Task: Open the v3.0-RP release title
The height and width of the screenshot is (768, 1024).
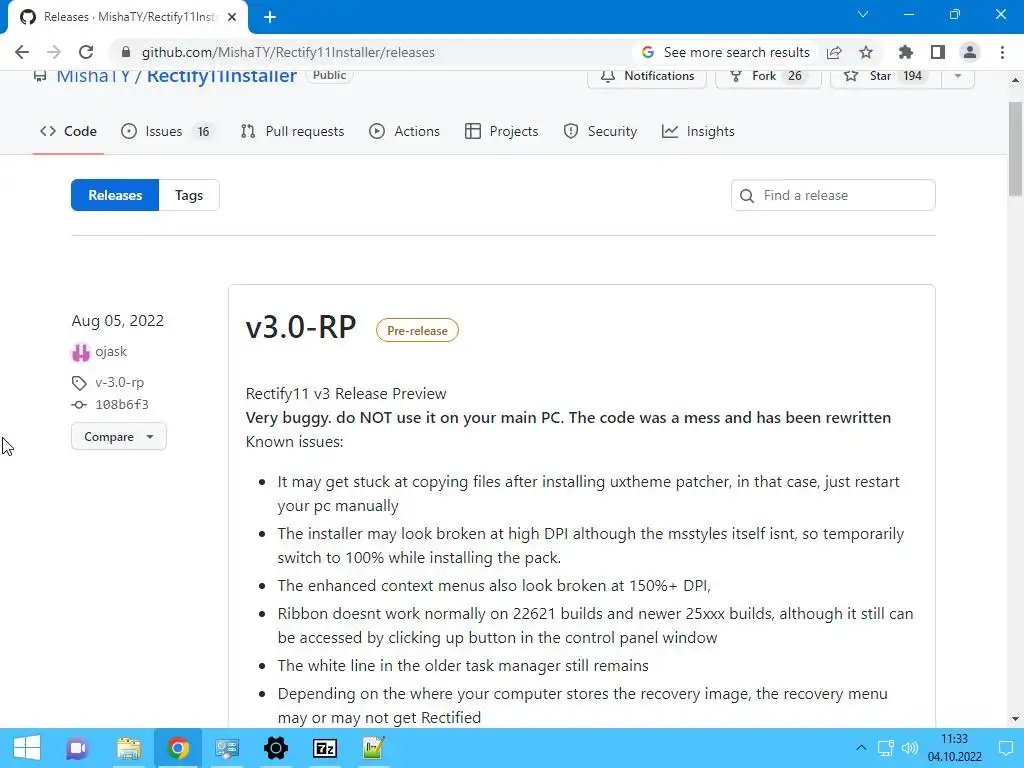Action: pyautogui.click(x=301, y=327)
